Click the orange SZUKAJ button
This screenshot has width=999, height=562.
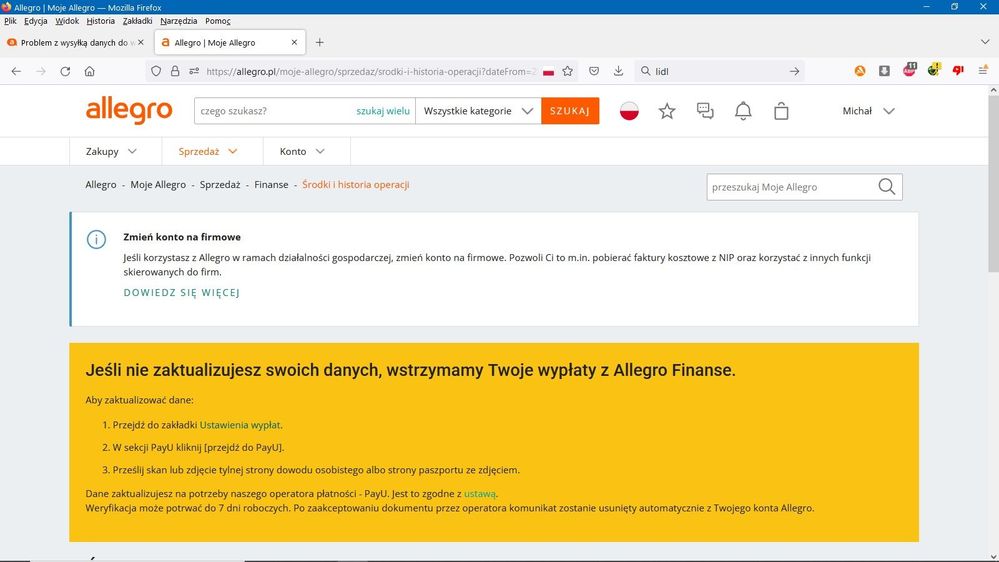tap(570, 111)
